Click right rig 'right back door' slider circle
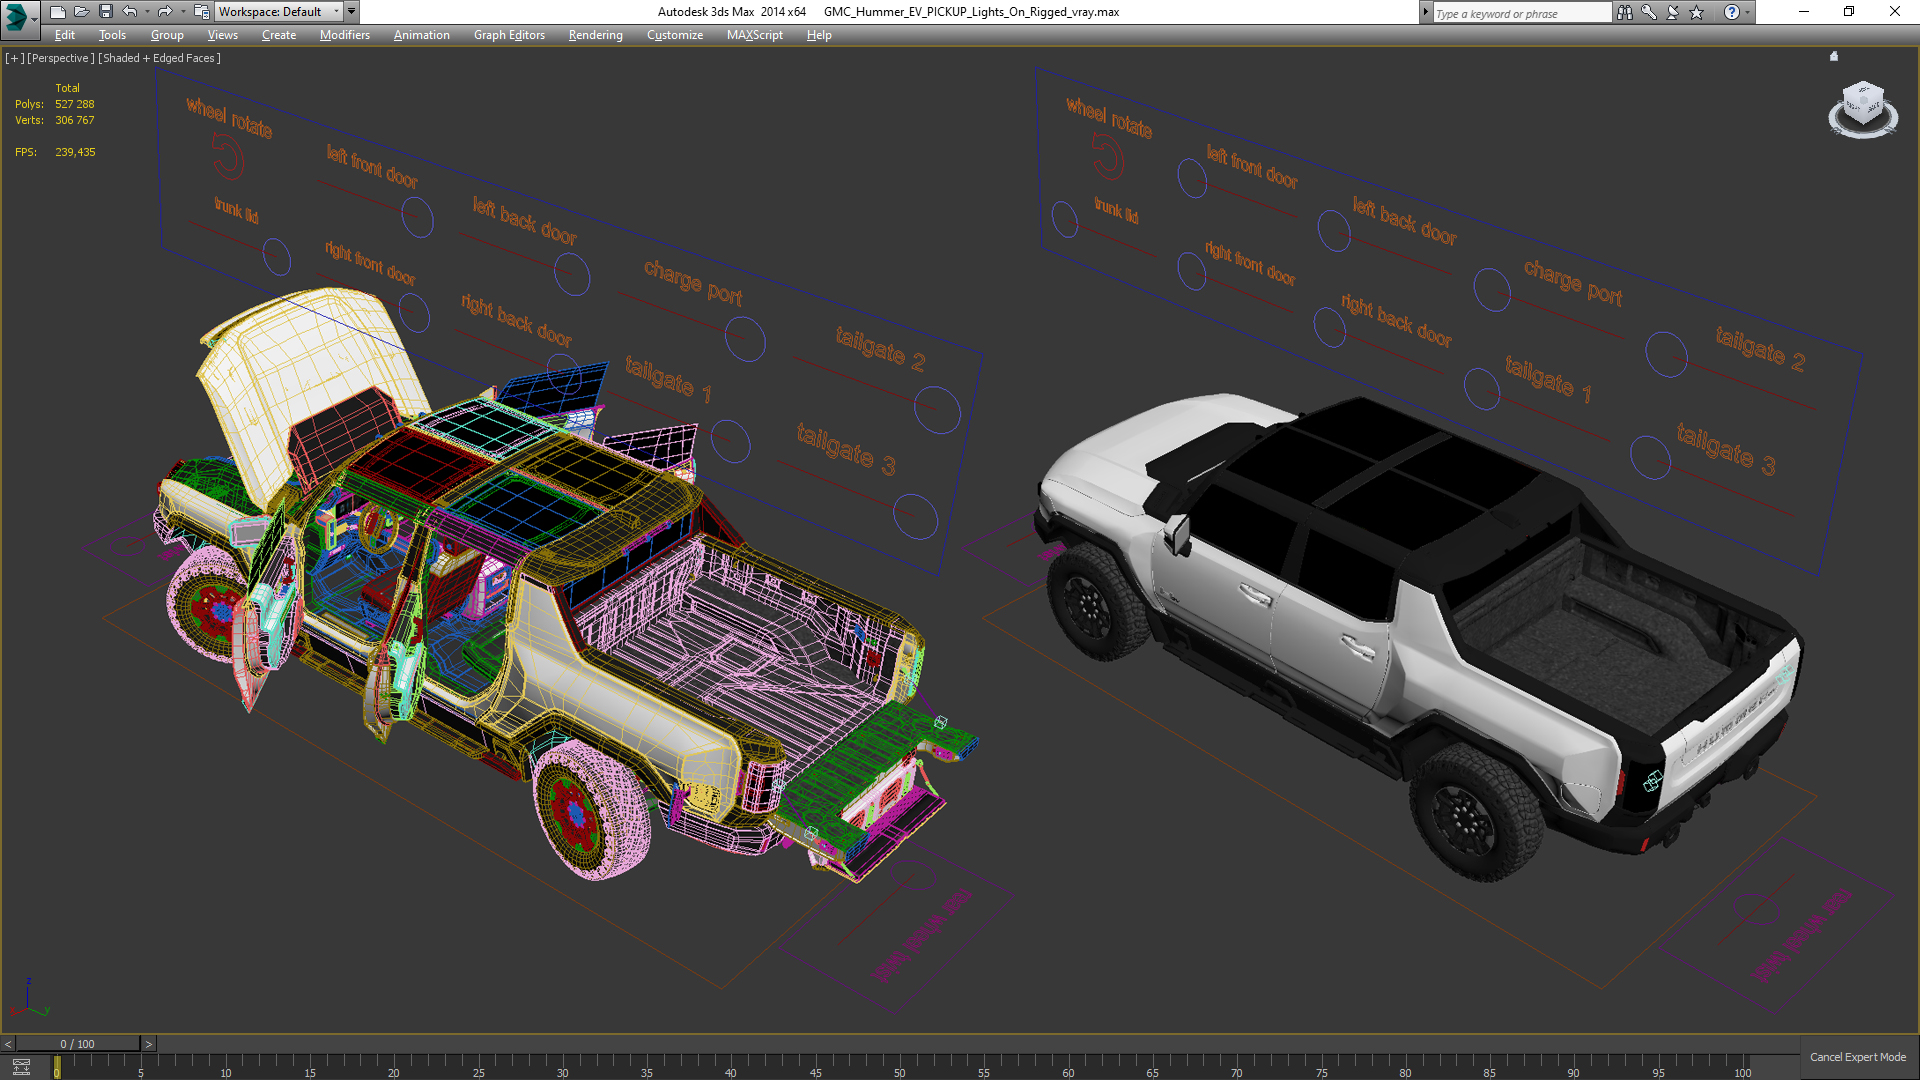This screenshot has height=1080, width=1920. (x=1330, y=327)
